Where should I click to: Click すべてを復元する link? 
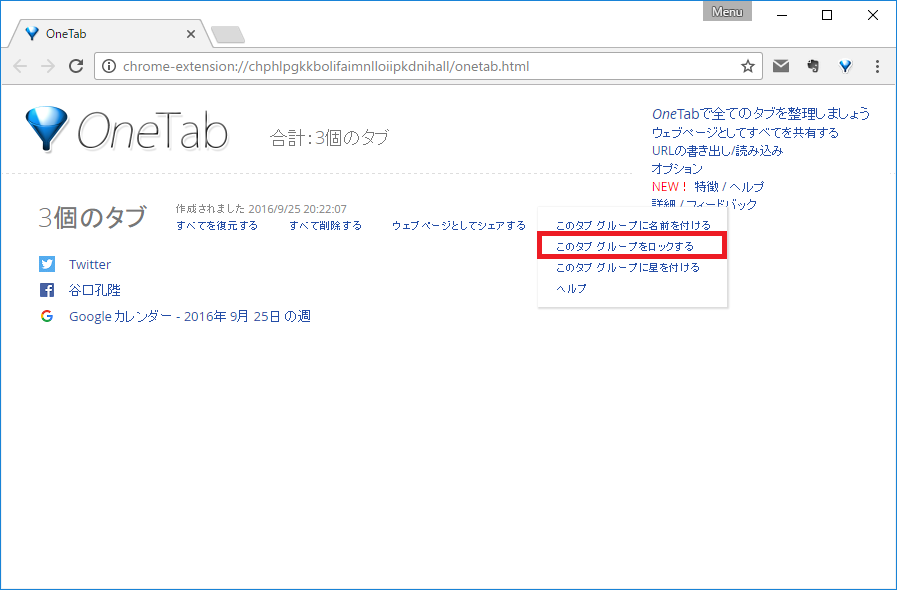click(x=216, y=226)
